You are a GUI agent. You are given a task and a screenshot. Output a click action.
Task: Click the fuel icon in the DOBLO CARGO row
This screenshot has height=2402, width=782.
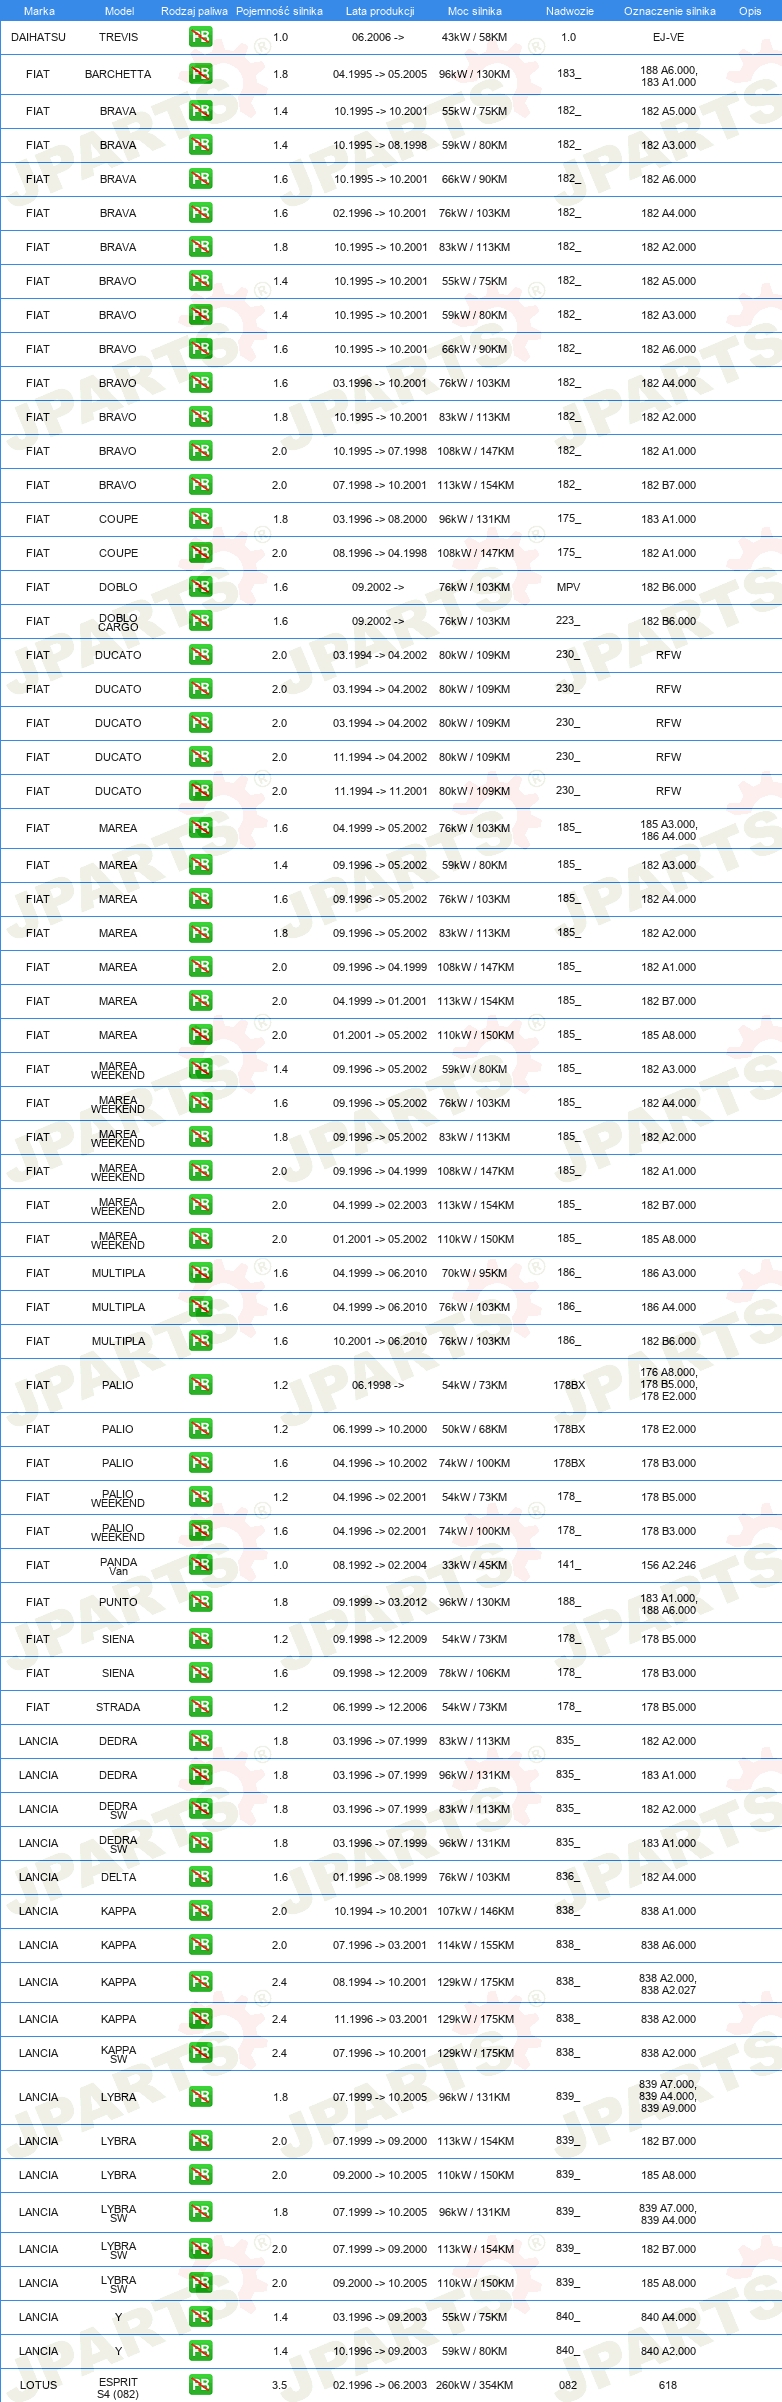click(x=201, y=621)
